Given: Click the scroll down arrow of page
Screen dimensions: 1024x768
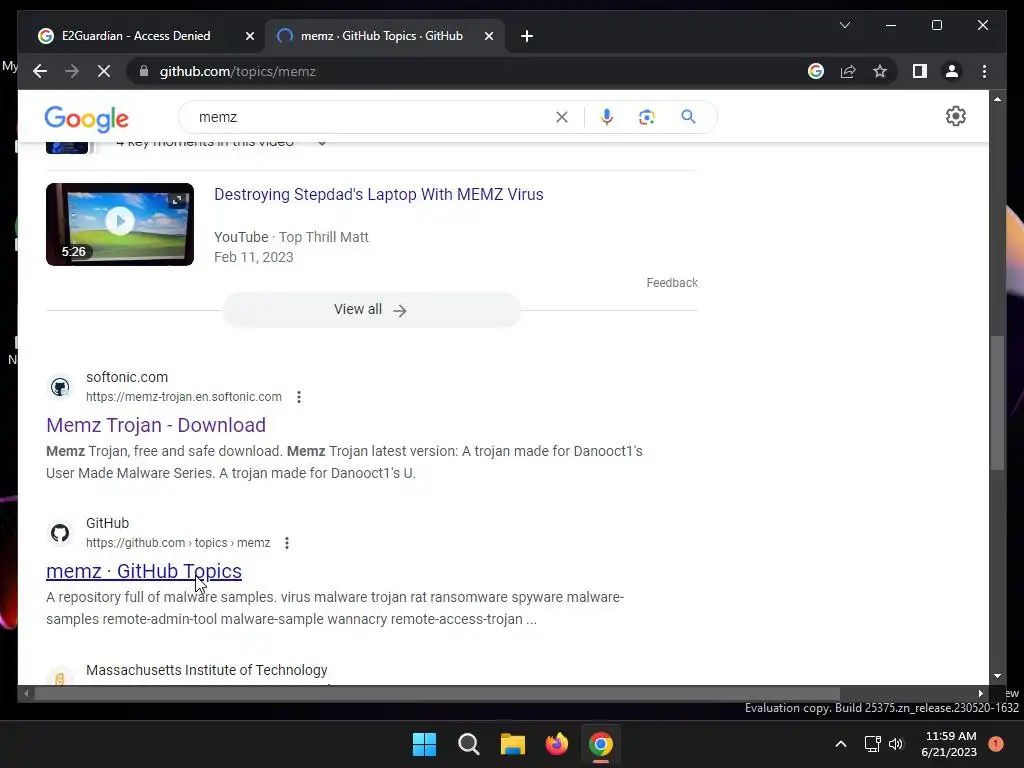Looking at the screenshot, I should 997,676.
